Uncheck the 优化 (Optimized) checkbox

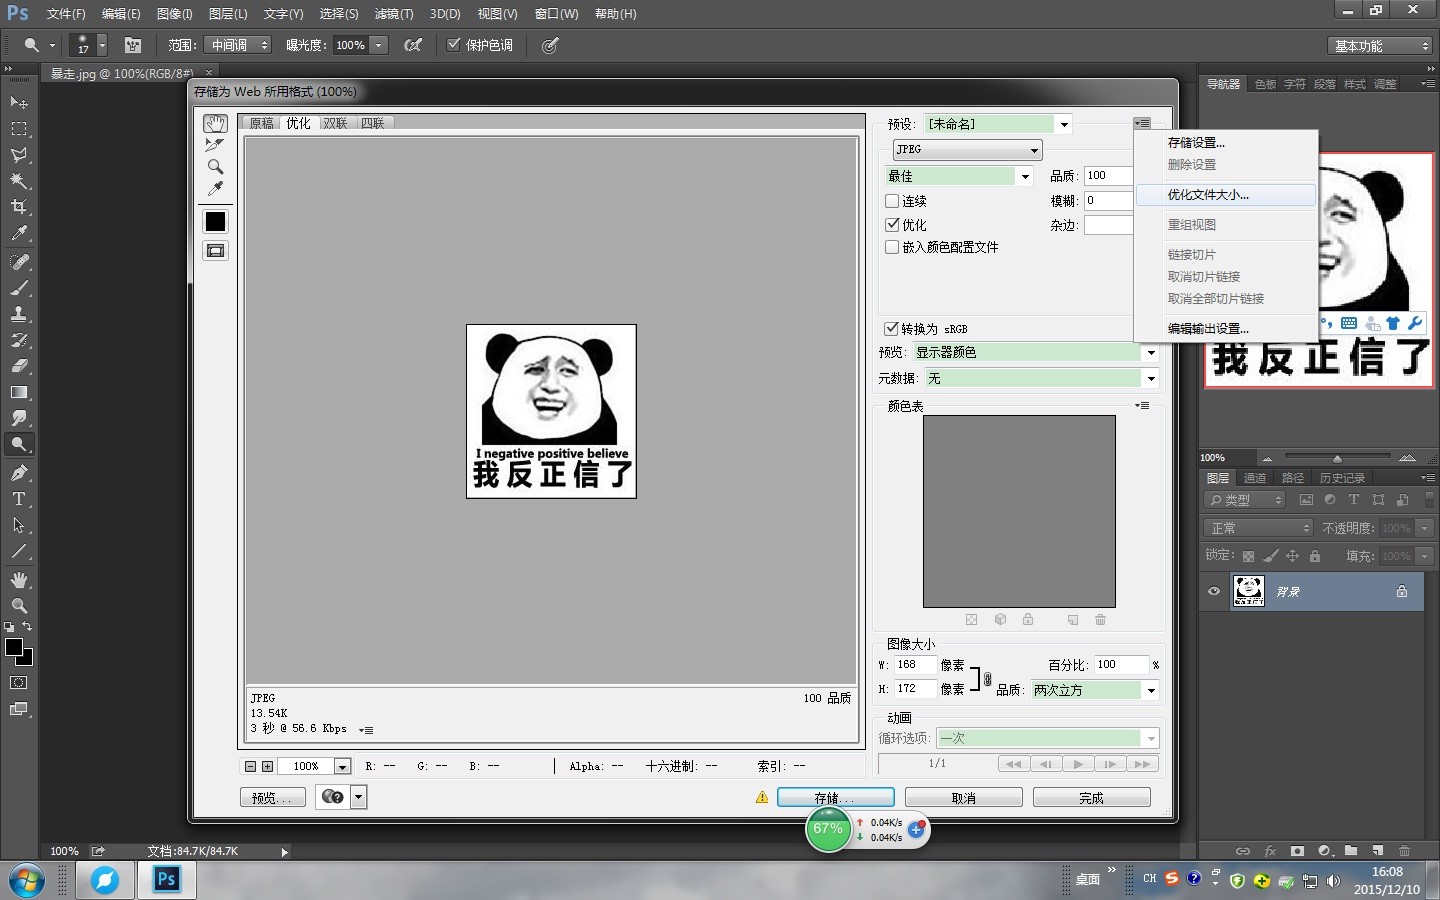pos(892,225)
